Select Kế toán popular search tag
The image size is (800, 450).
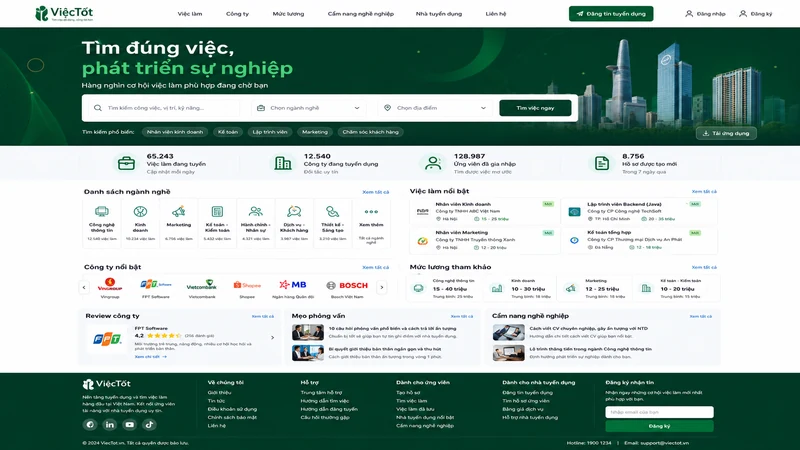[x=228, y=132]
